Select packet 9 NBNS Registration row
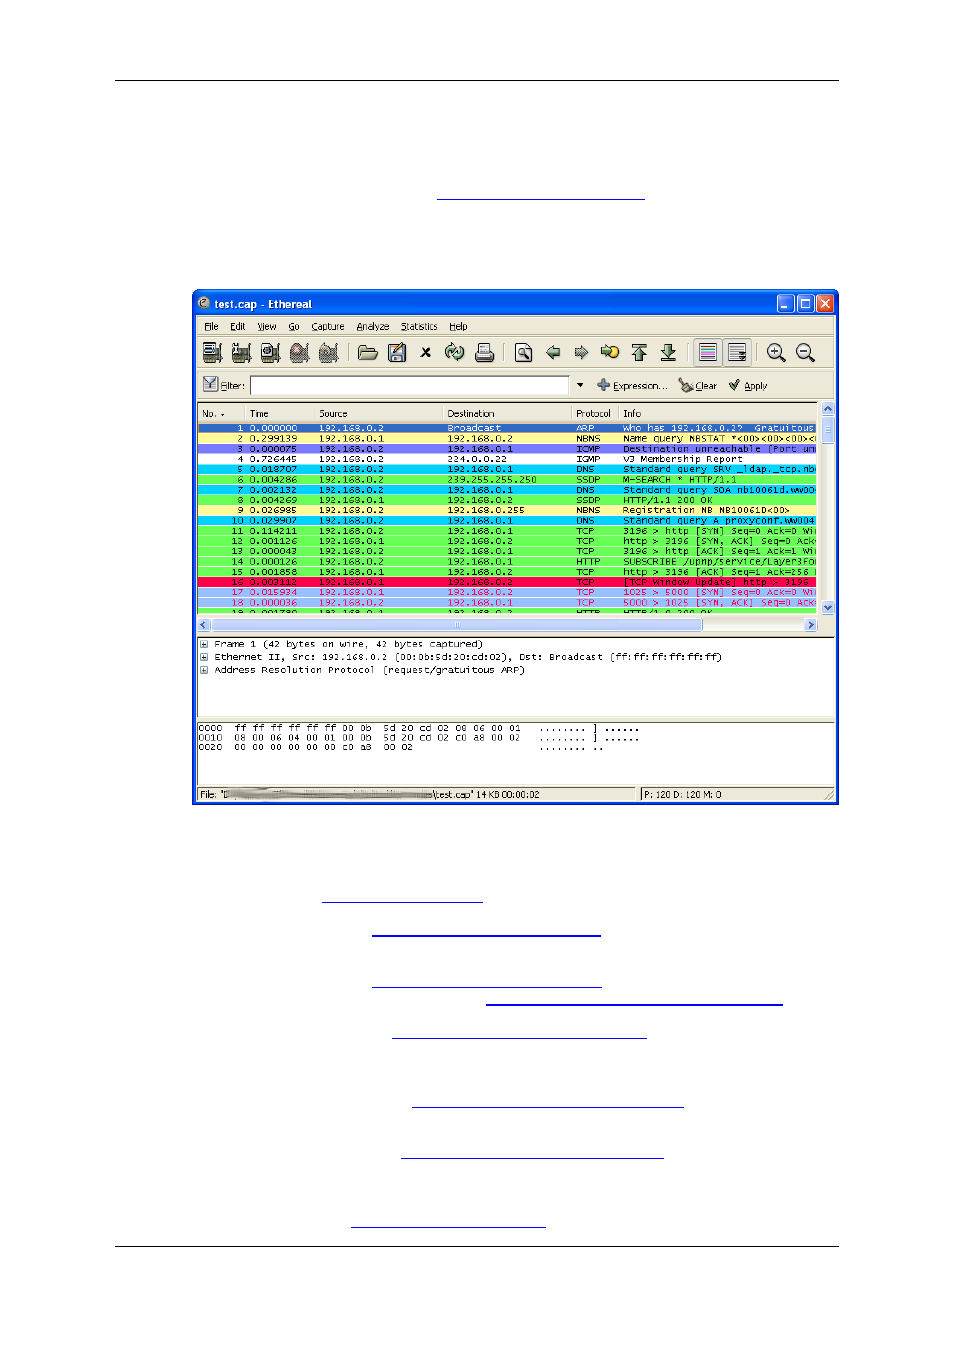Image resolution: width=954 pixels, height=1351 pixels. click(507, 510)
